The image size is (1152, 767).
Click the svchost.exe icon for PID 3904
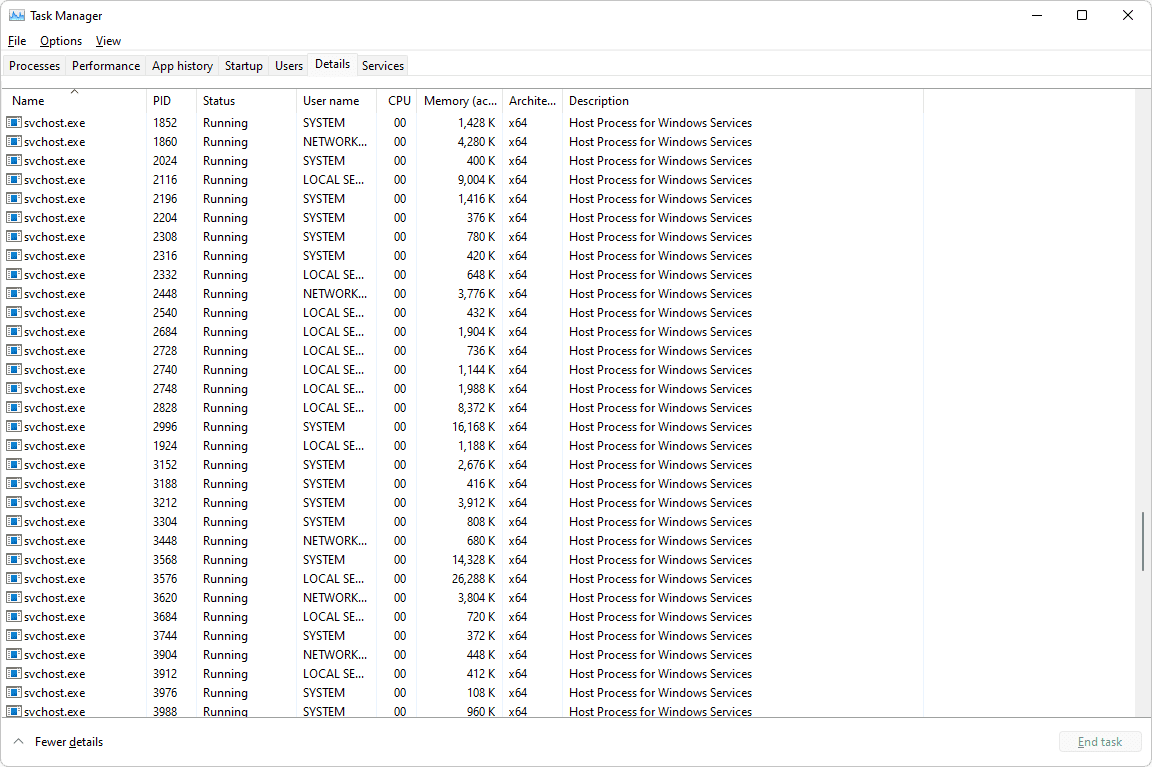[13, 655]
